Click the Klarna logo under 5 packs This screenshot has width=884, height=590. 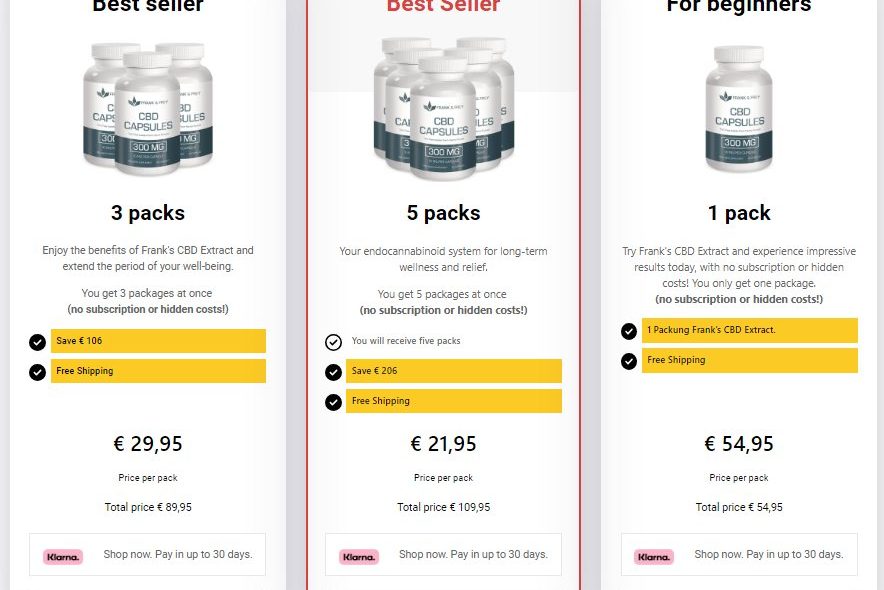(x=359, y=557)
